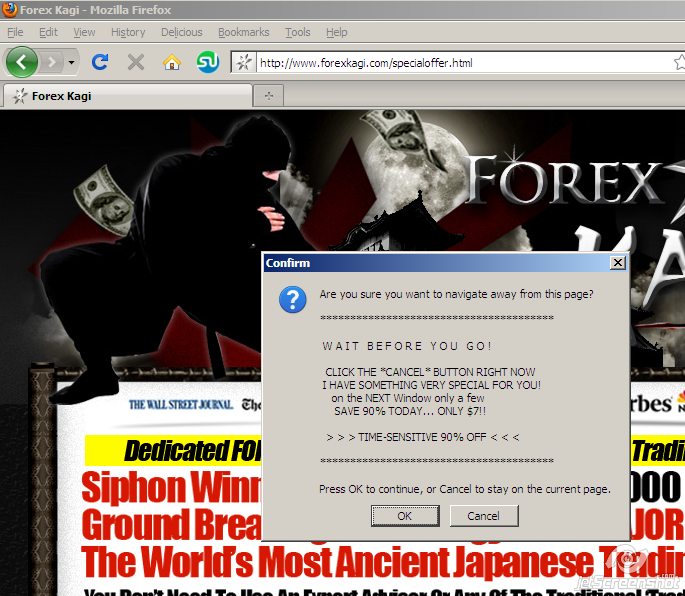This screenshot has height=596, width=685.
Task: Select the Forex Kagi tab
Action: [128, 96]
